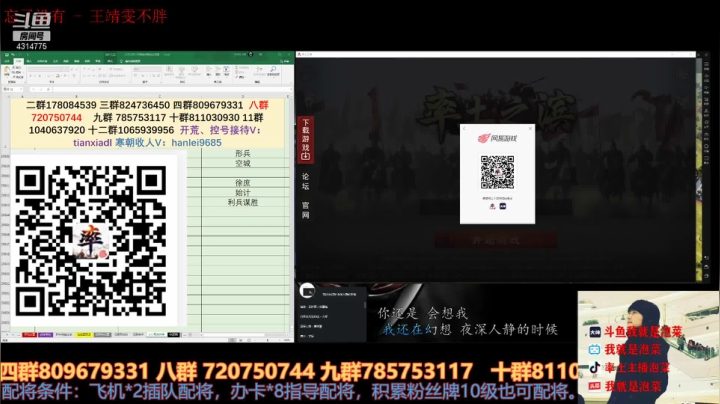The height and width of the screenshot is (404, 720).
Task: Click the Format cells icon in Excel ribbon
Action: pyautogui.click(x=226, y=69)
